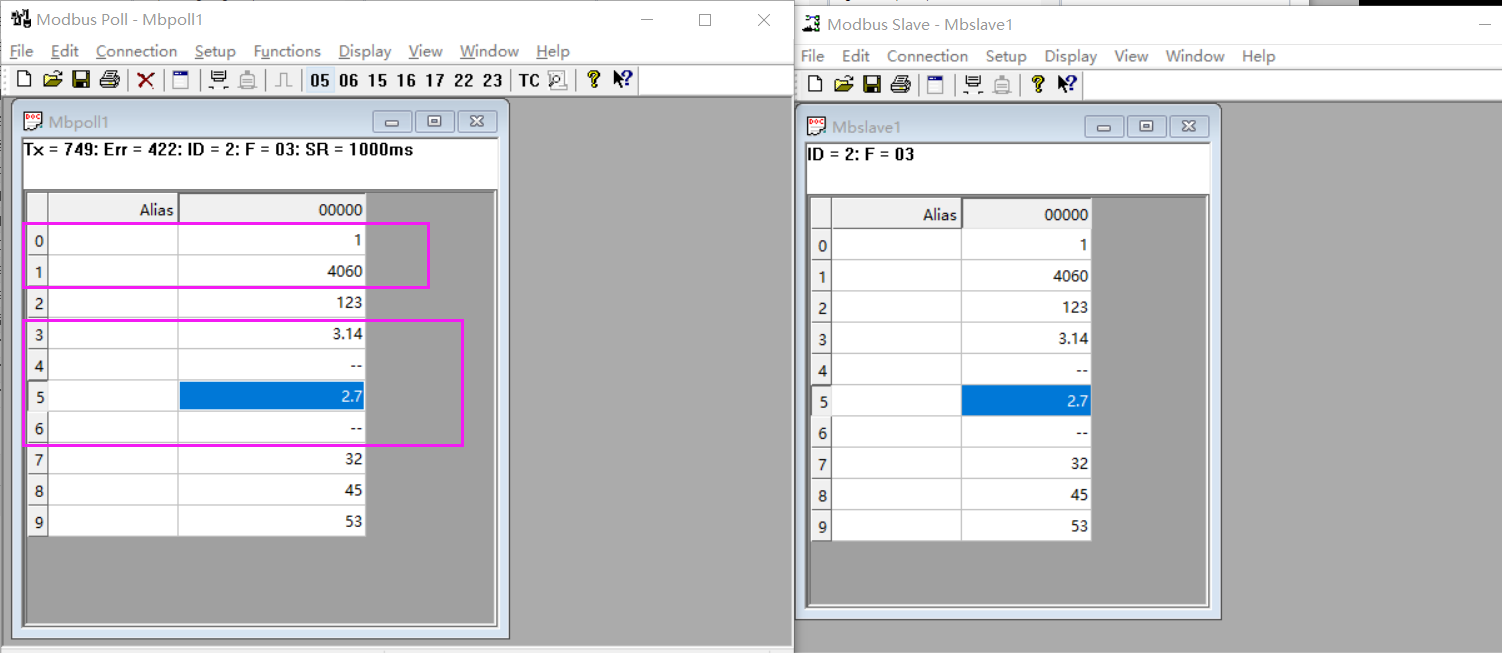The width and height of the screenshot is (1502, 653).
Task: Open Setup menu in Modbus Slave
Action: [x=1006, y=56]
